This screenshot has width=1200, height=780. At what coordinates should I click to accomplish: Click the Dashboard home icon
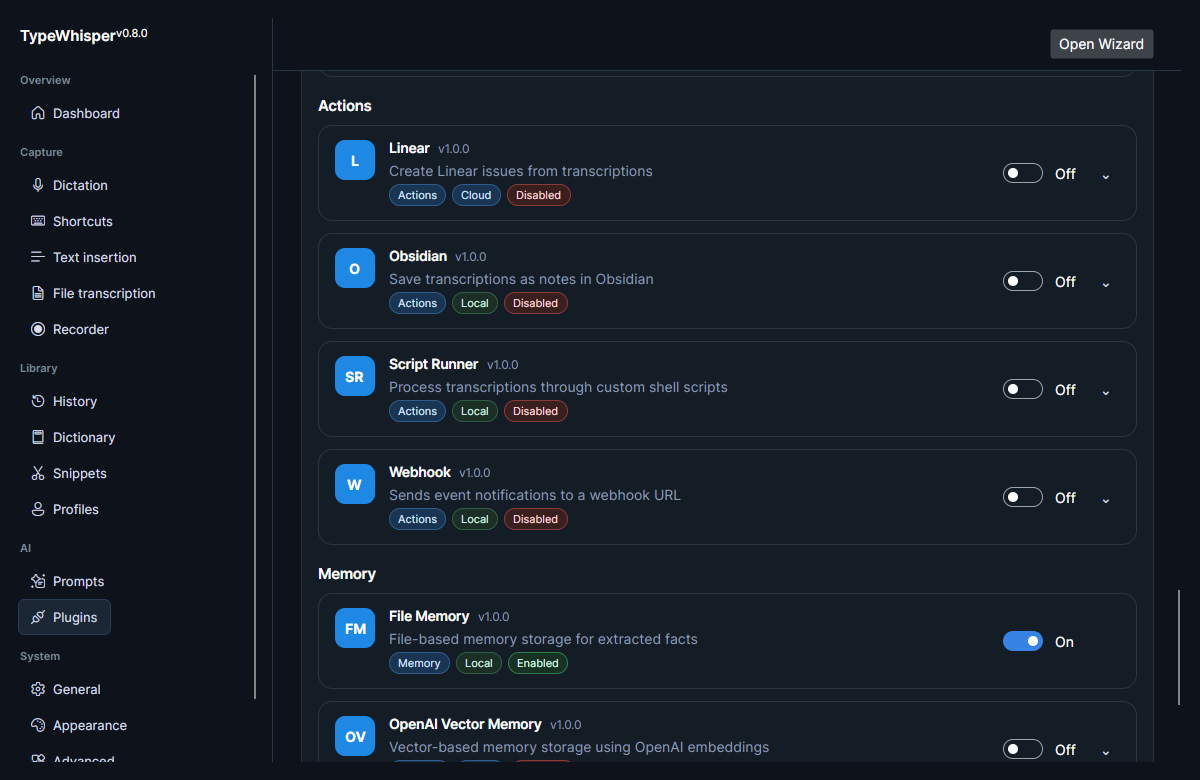pyautogui.click(x=38, y=113)
